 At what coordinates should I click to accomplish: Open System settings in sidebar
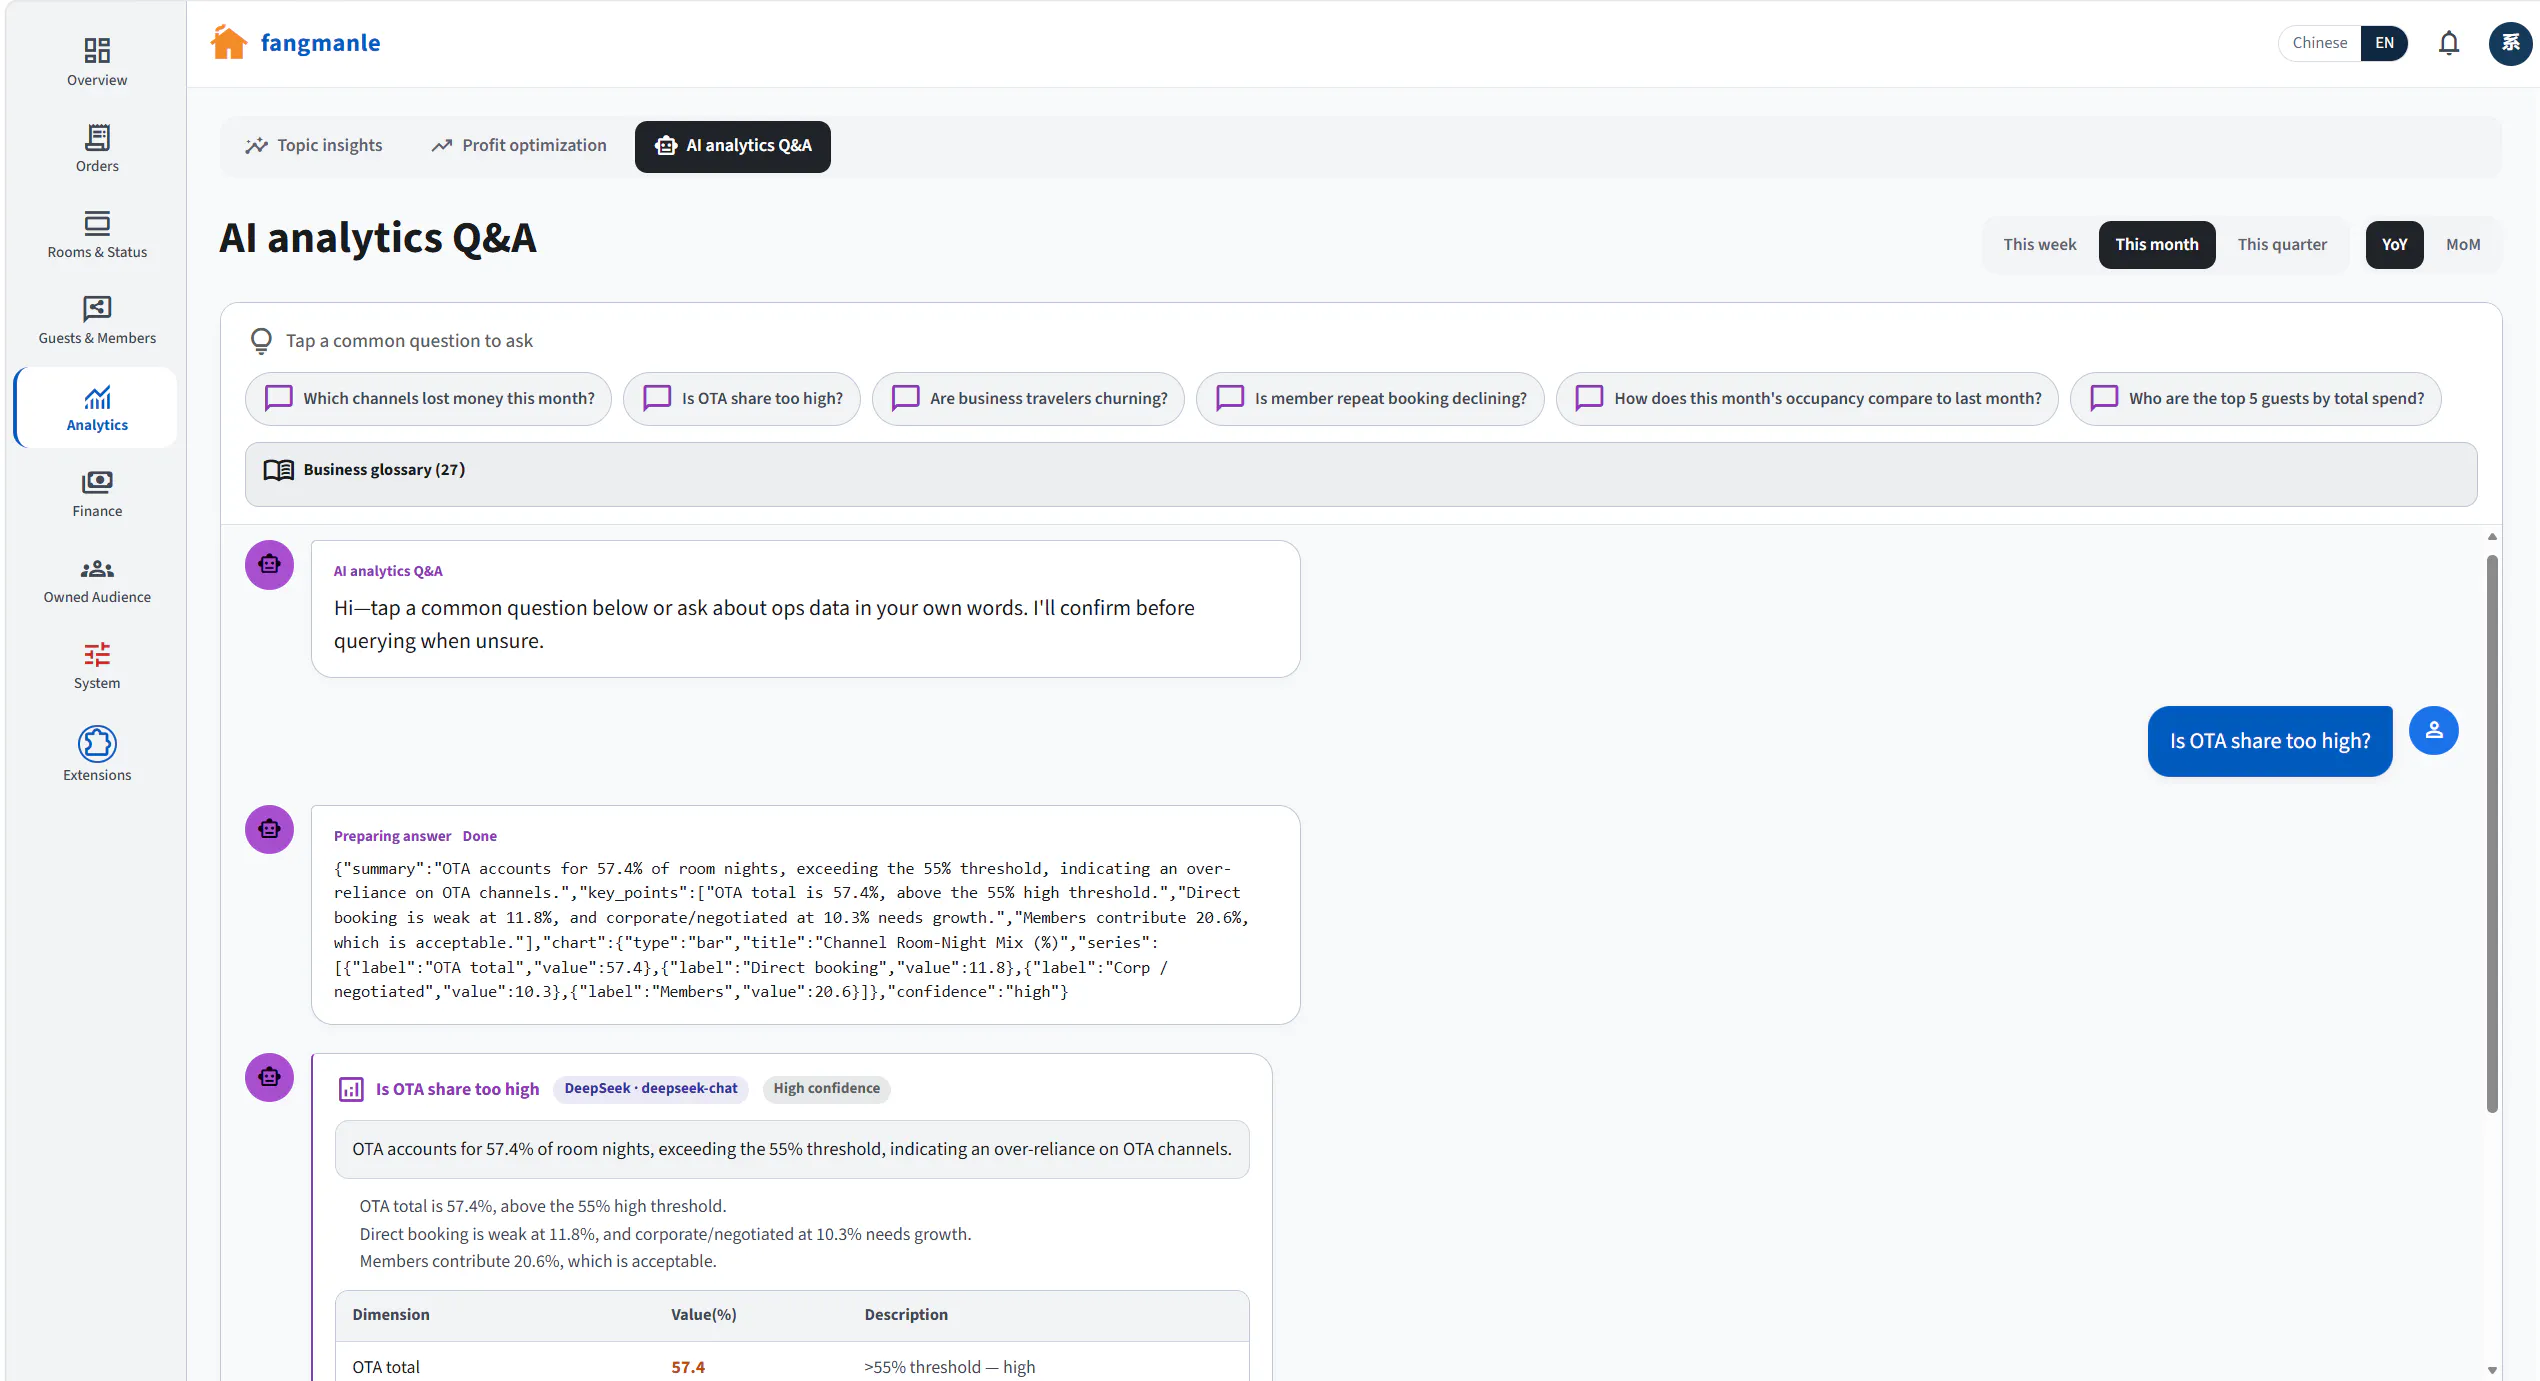coord(97,665)
